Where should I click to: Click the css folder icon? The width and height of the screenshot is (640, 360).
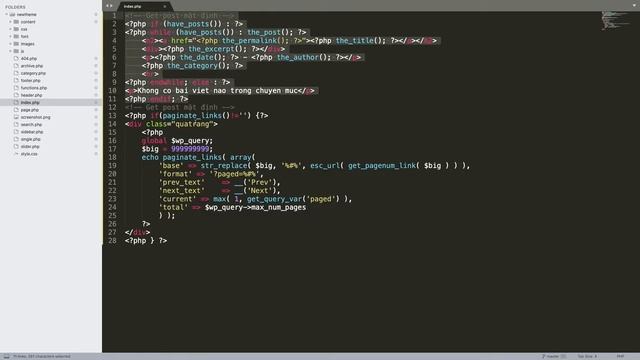pyautogui.click(x=16, y=29)
